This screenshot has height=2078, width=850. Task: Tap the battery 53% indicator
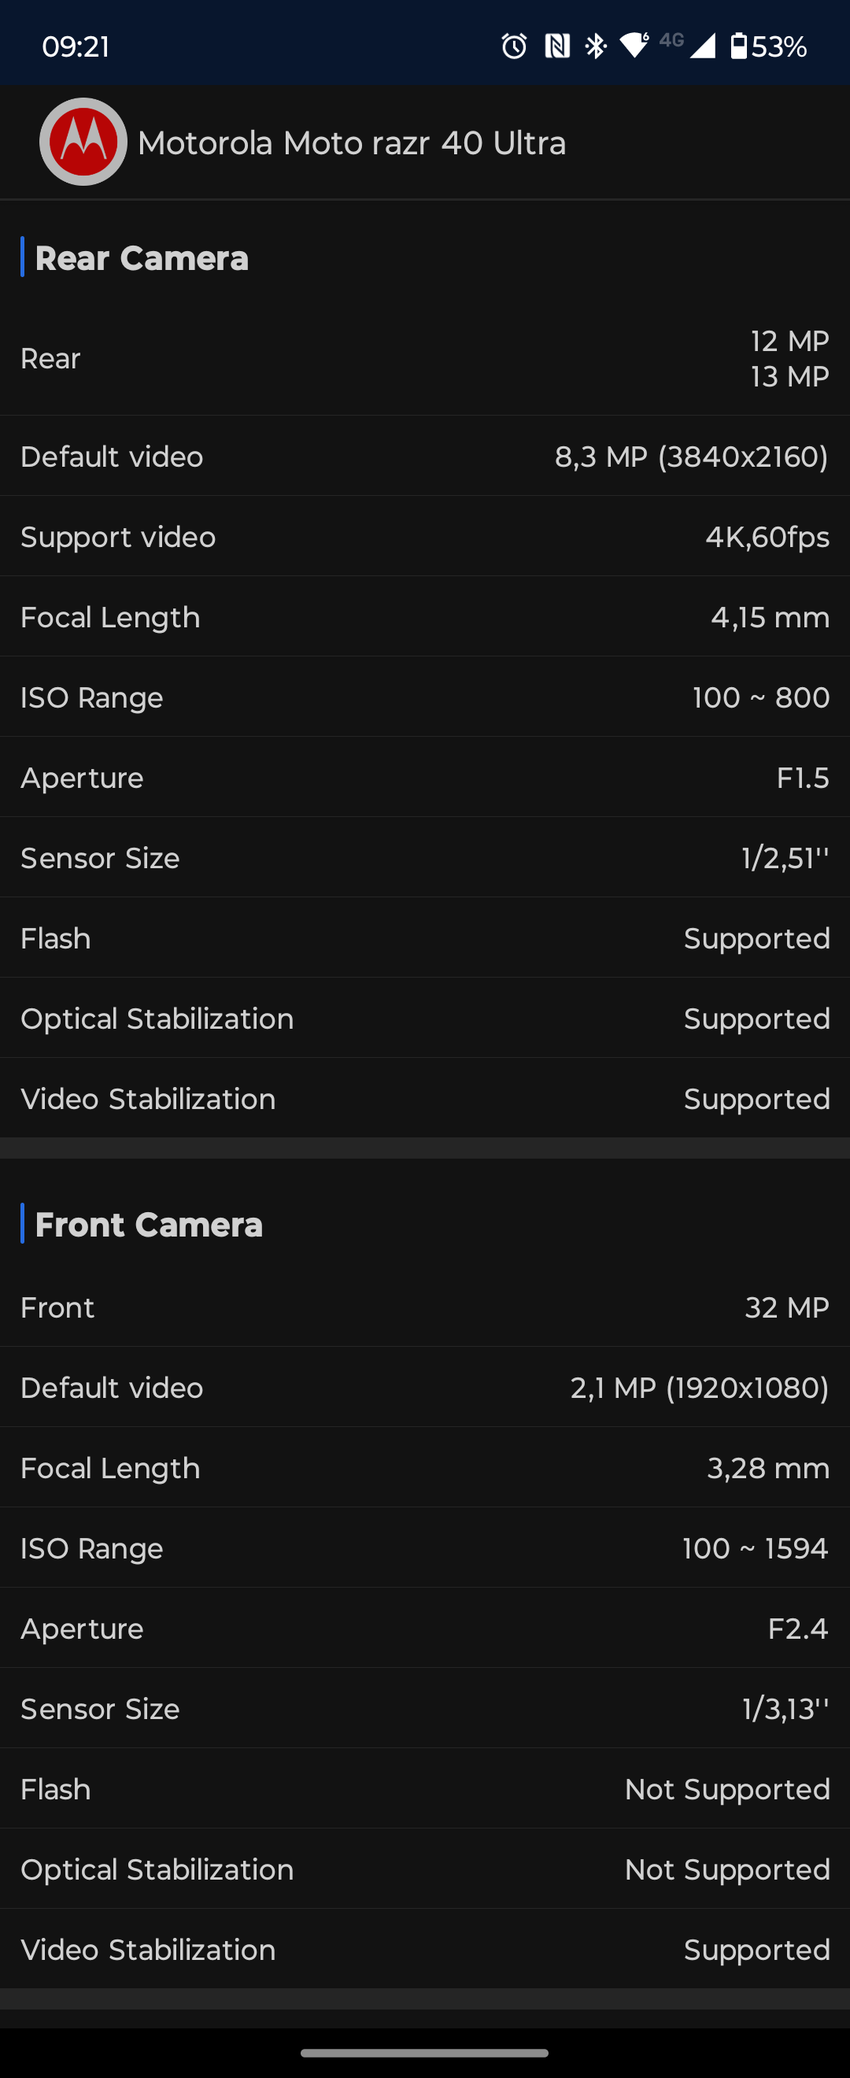(x=768, y=46)
